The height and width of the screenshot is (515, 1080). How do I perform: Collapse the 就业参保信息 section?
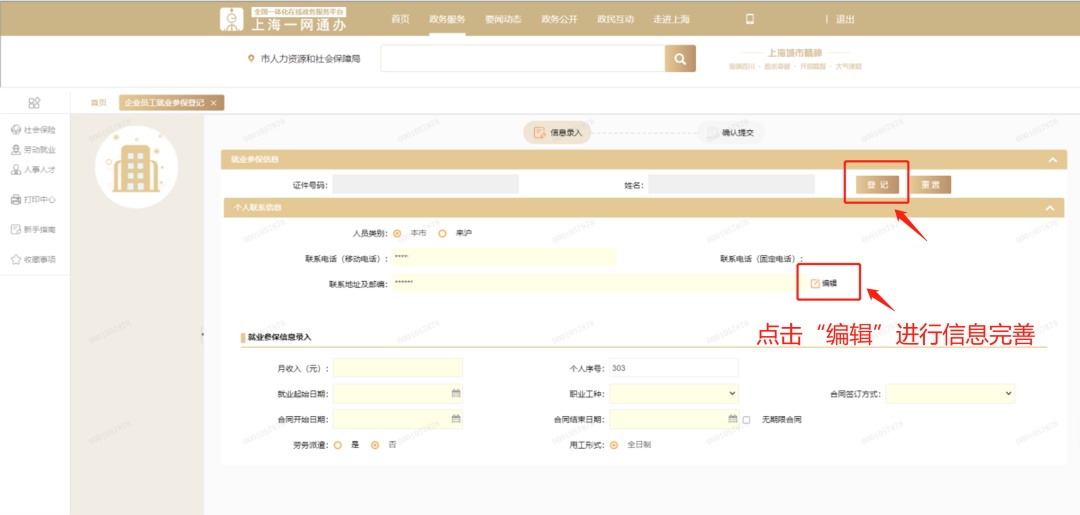[x=1051, y=159]
